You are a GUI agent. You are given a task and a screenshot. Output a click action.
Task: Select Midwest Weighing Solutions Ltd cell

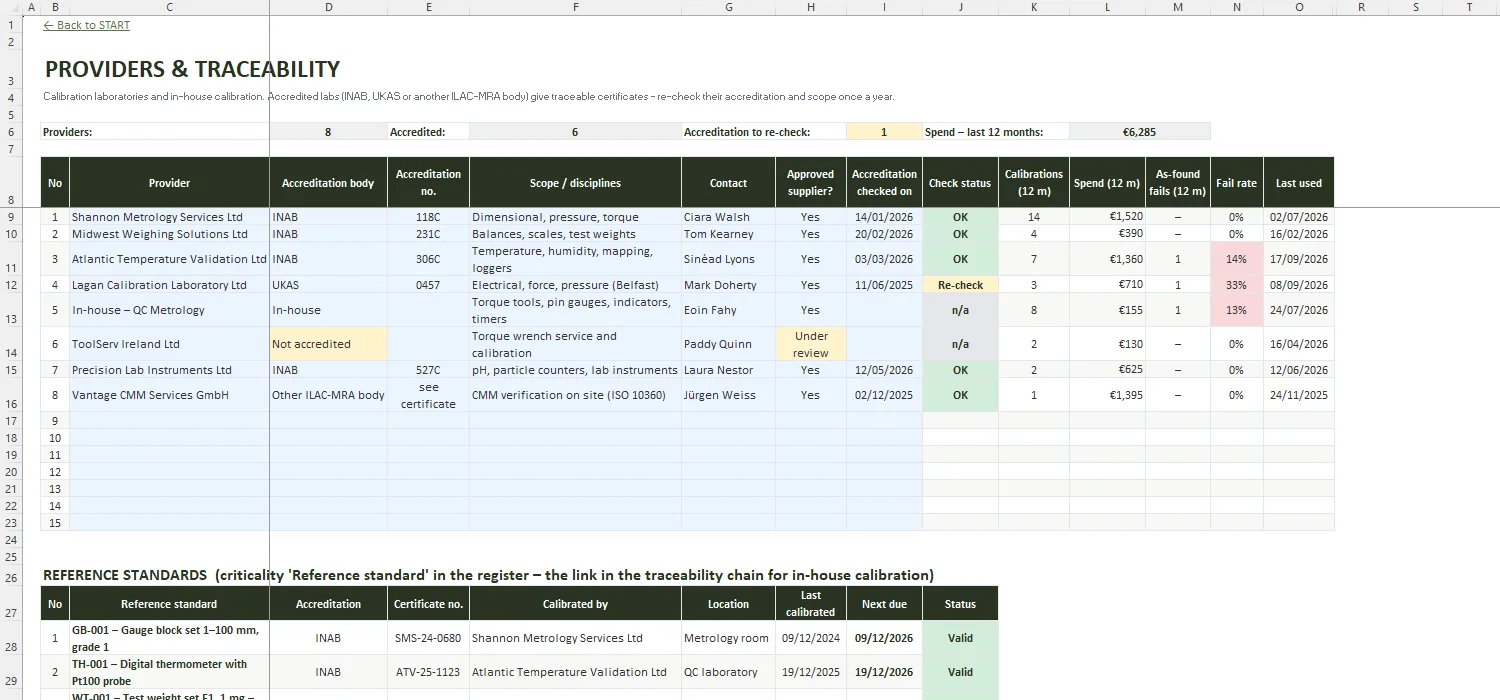click(x=169, y=234)
